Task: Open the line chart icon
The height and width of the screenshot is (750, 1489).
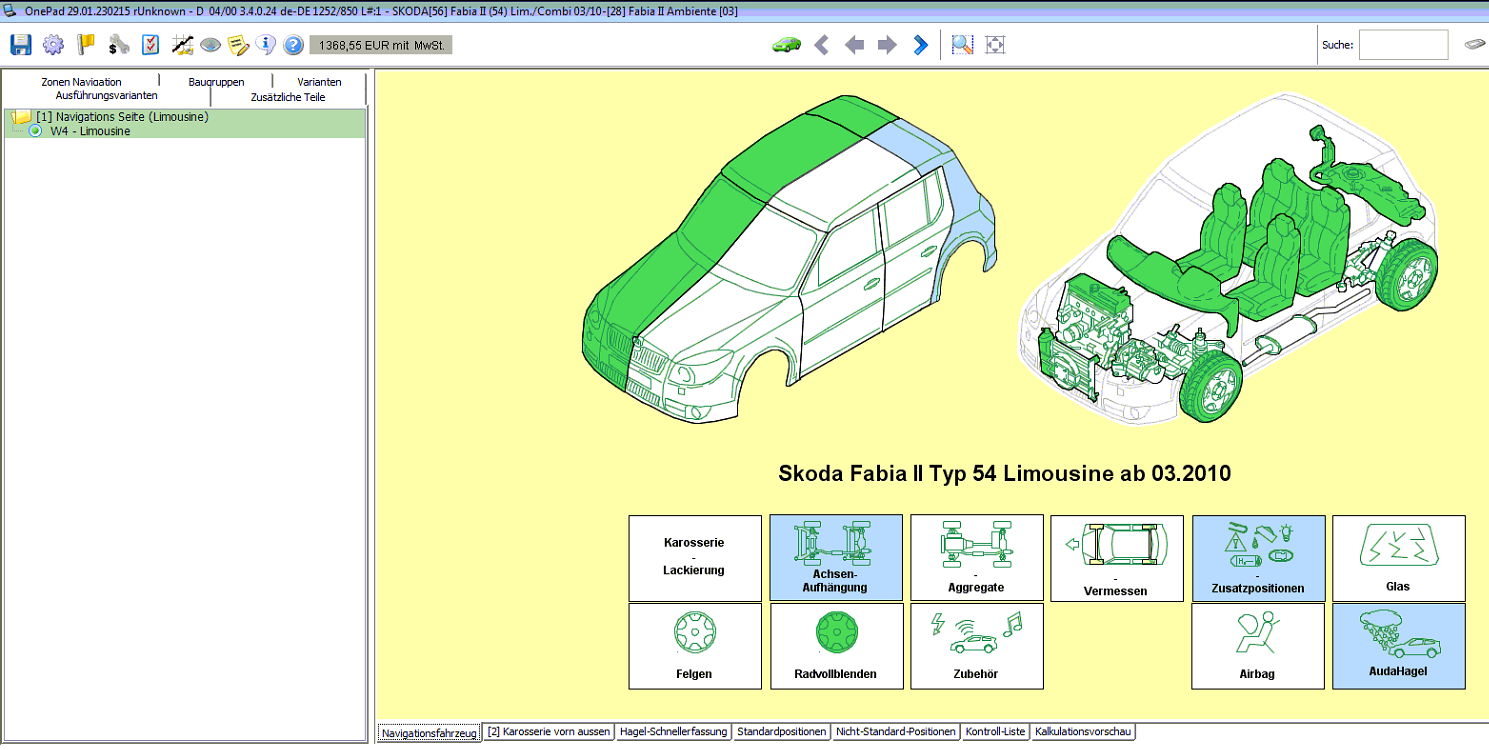Action: 182,44
